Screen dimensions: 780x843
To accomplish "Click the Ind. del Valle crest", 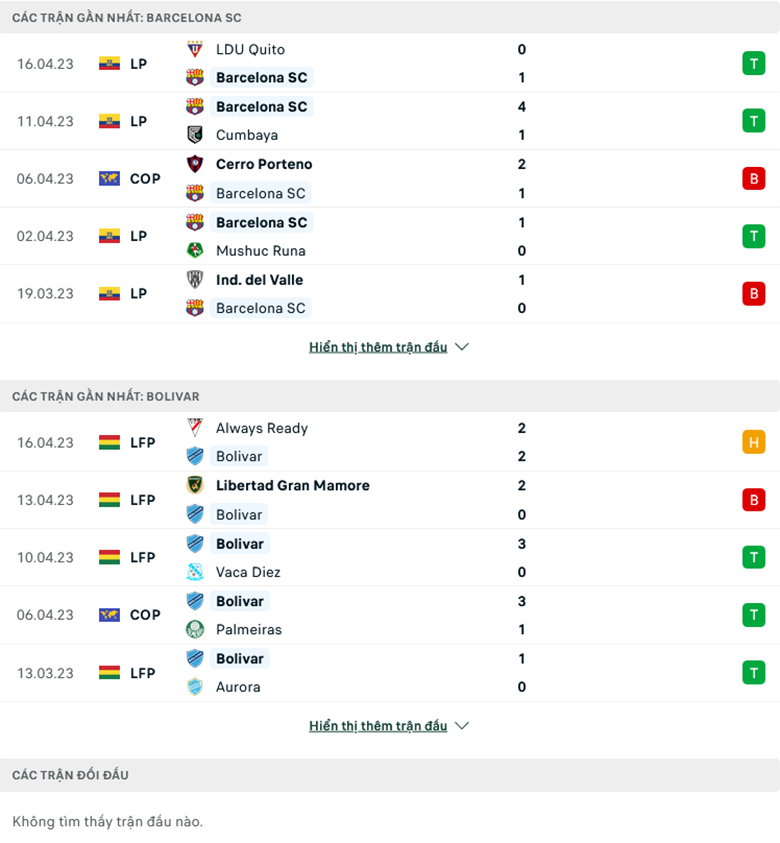I will click(x=195, y=280).
